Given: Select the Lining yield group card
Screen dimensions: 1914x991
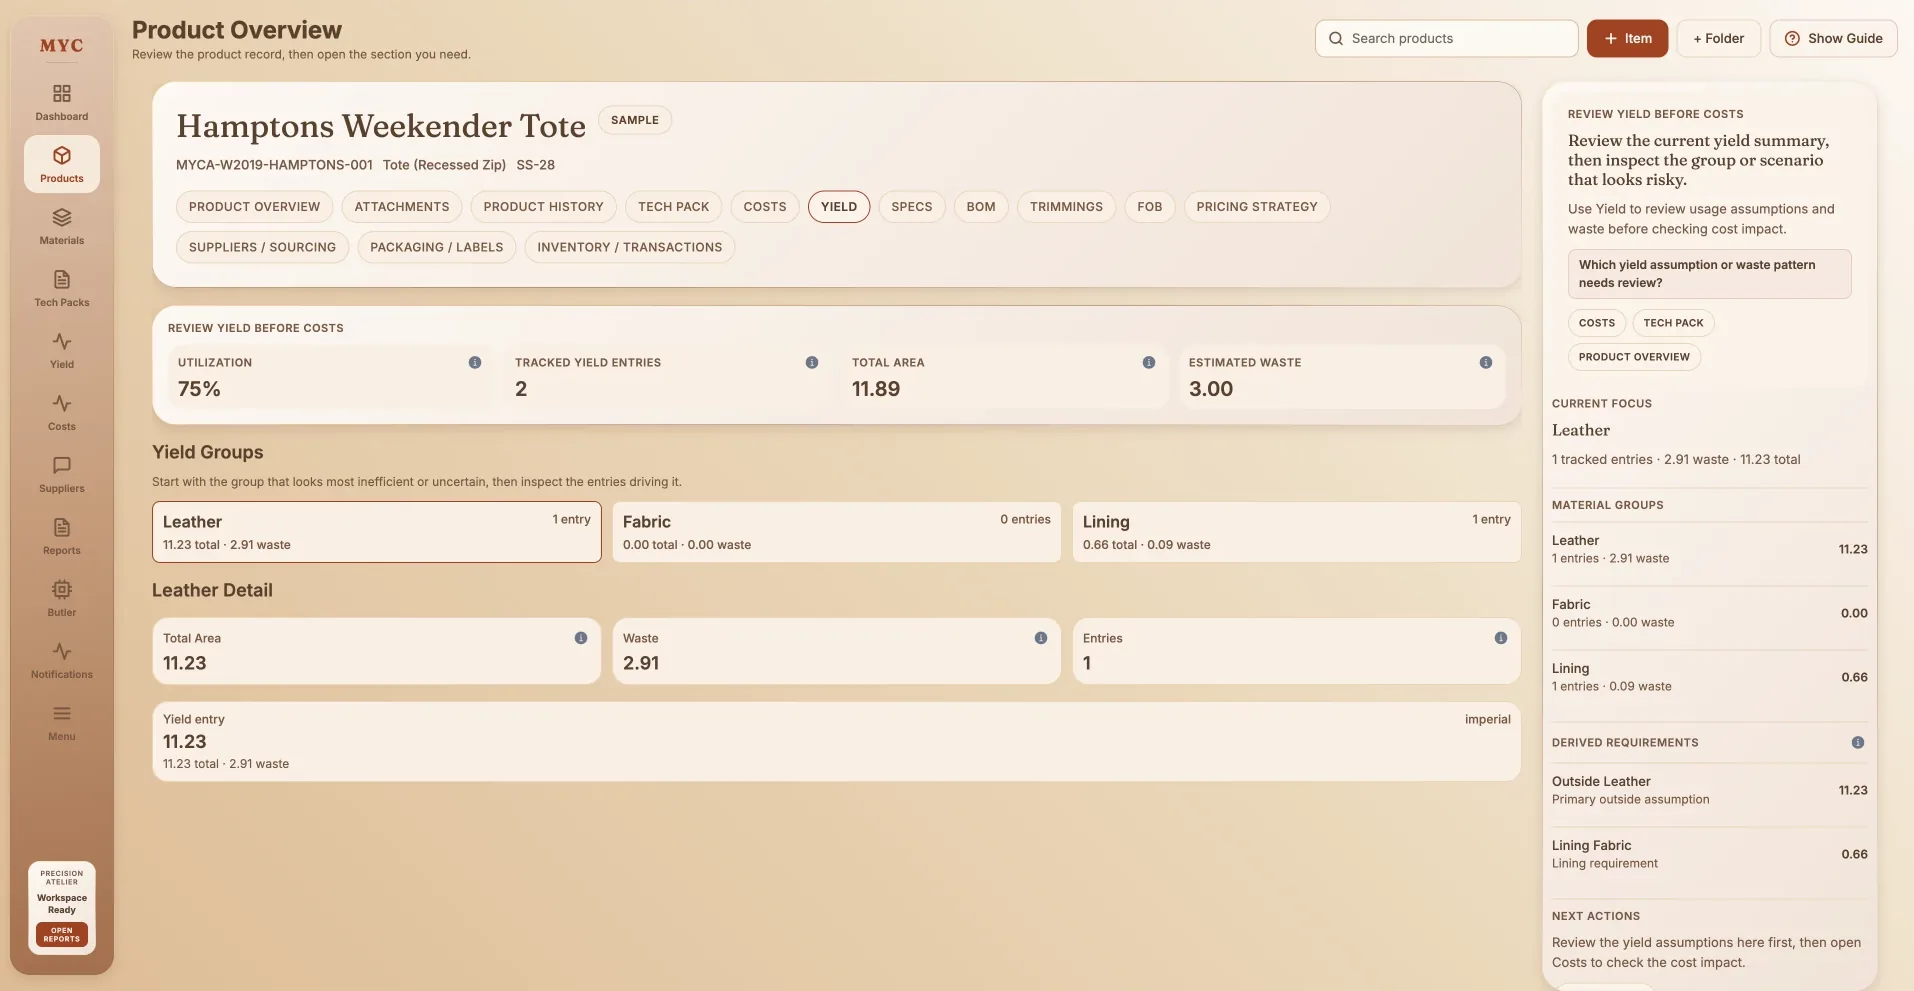Looking at the screenshot, I should 1296,532.
